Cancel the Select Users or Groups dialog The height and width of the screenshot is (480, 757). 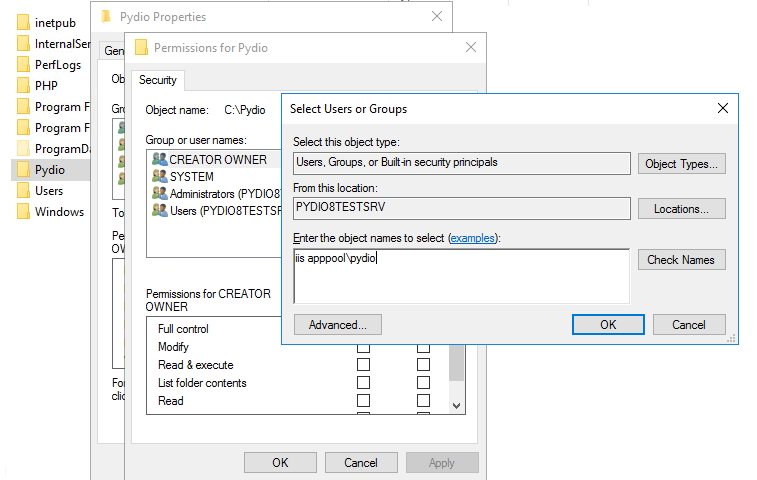(689, 325)
